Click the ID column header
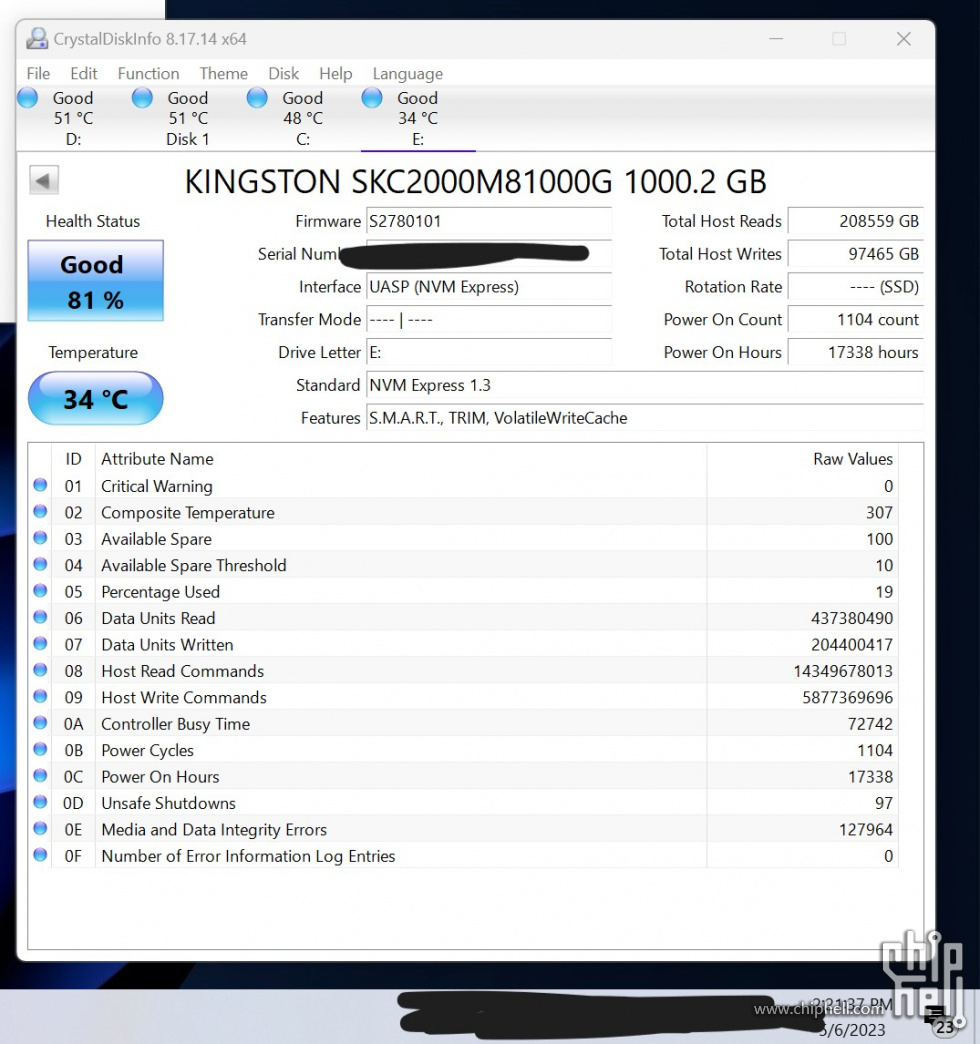The image size is (980, 1044). (73, 459)
